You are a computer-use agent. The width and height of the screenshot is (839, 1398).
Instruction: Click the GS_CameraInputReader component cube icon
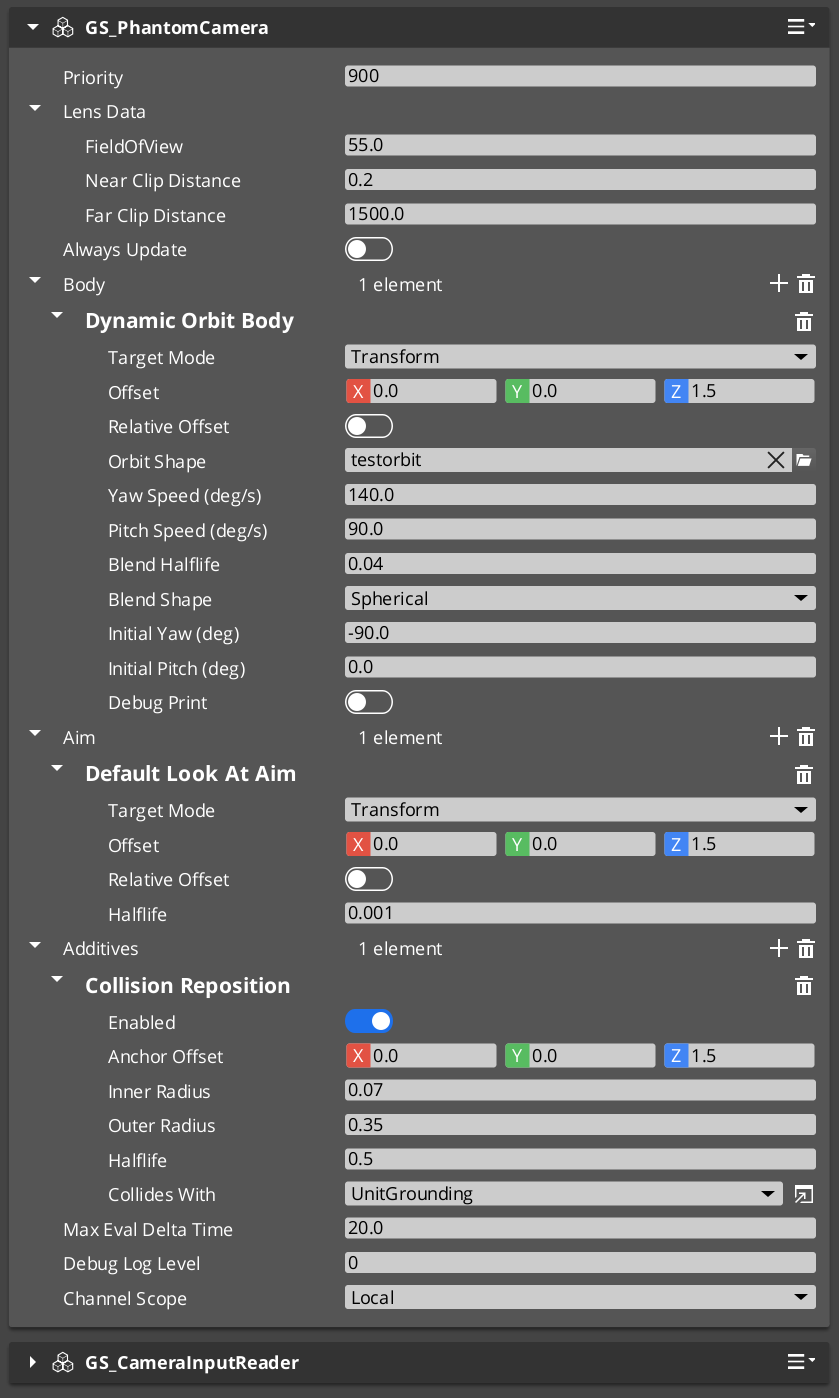tap(62, 1362)
